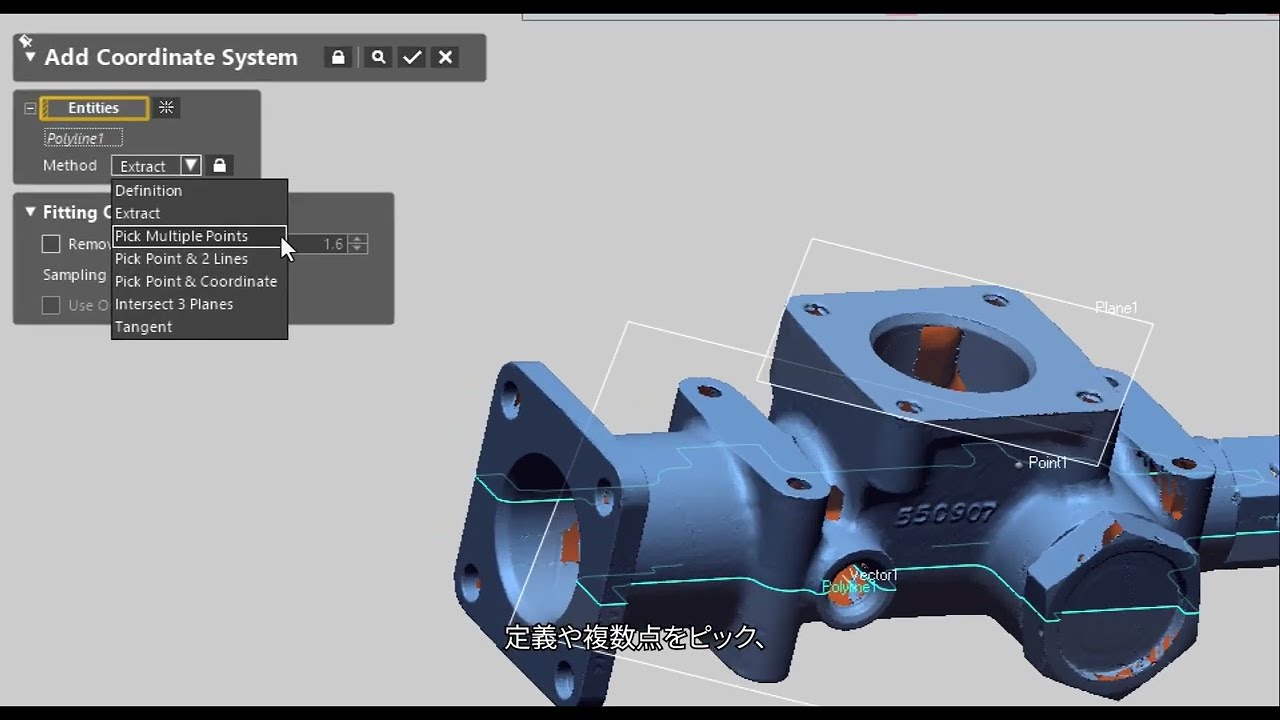Image resolution: width=1280 pixels, height=720 pixels.
Task: Enable the Remove outliers checkbox
Action: (51, 244)
